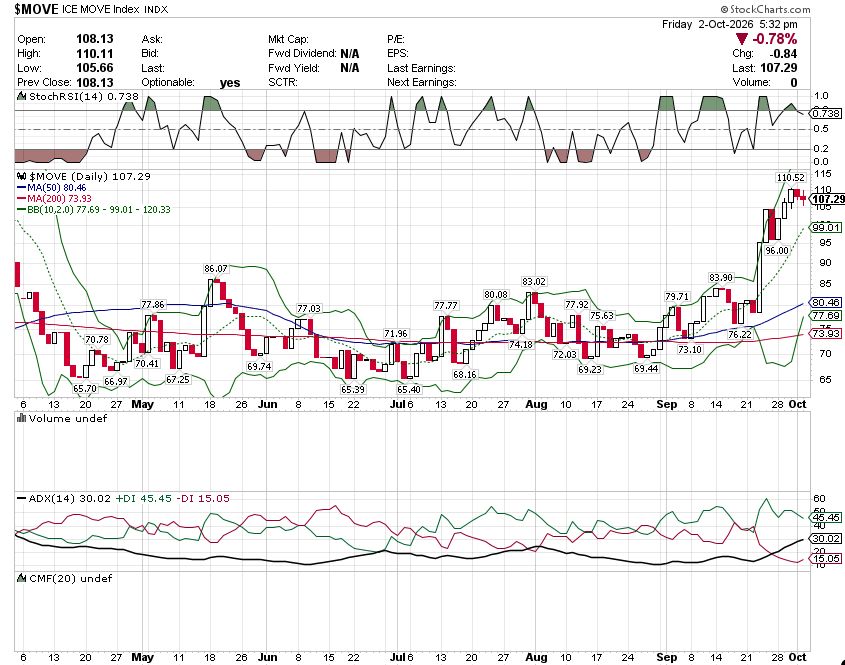Image resolution: width=845 pixels, height=665 pixels.
Task: Click the 99.01 Bollinger middle band axis tag
Action: (x=826, y=227)
